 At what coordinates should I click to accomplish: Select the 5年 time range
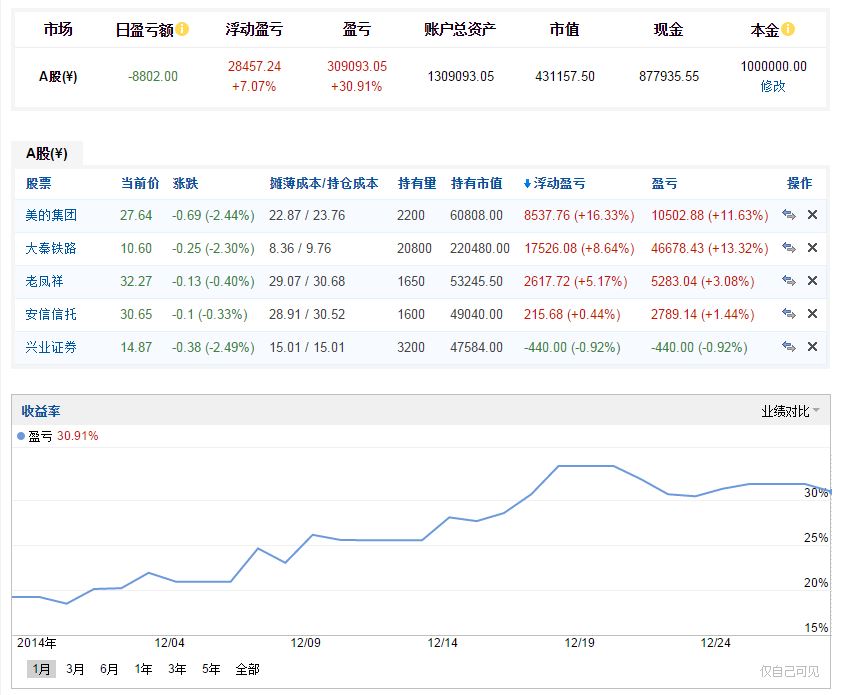tap(211, 669)
